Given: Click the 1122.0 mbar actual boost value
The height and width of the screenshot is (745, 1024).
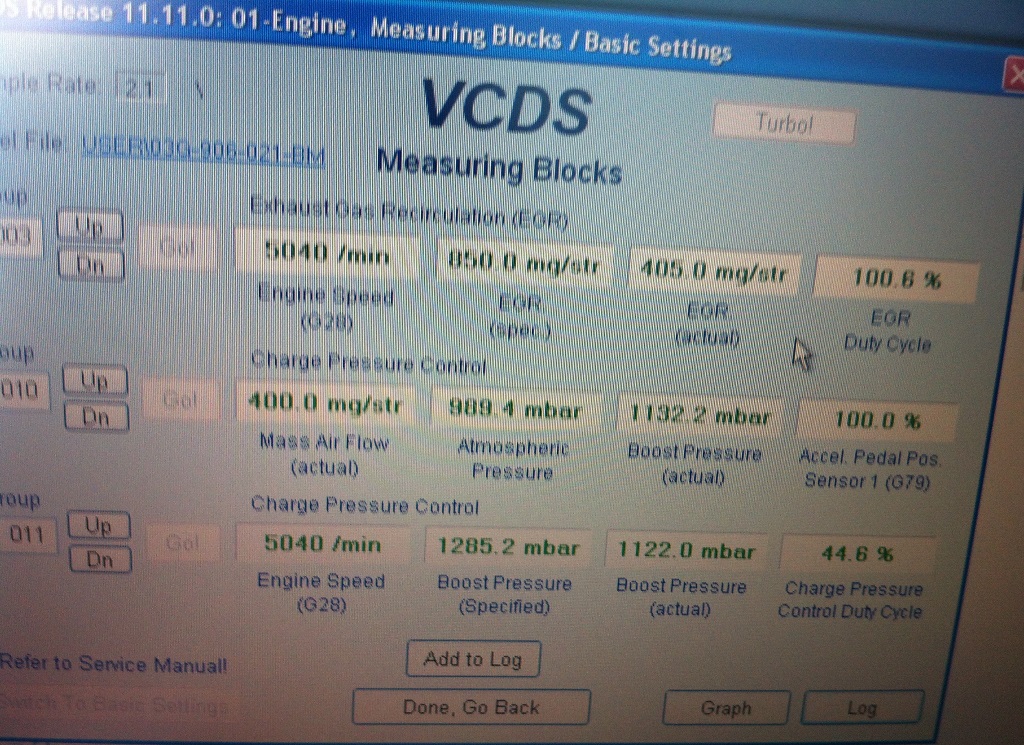Looking at the screenshot, I should coord(686,552).
